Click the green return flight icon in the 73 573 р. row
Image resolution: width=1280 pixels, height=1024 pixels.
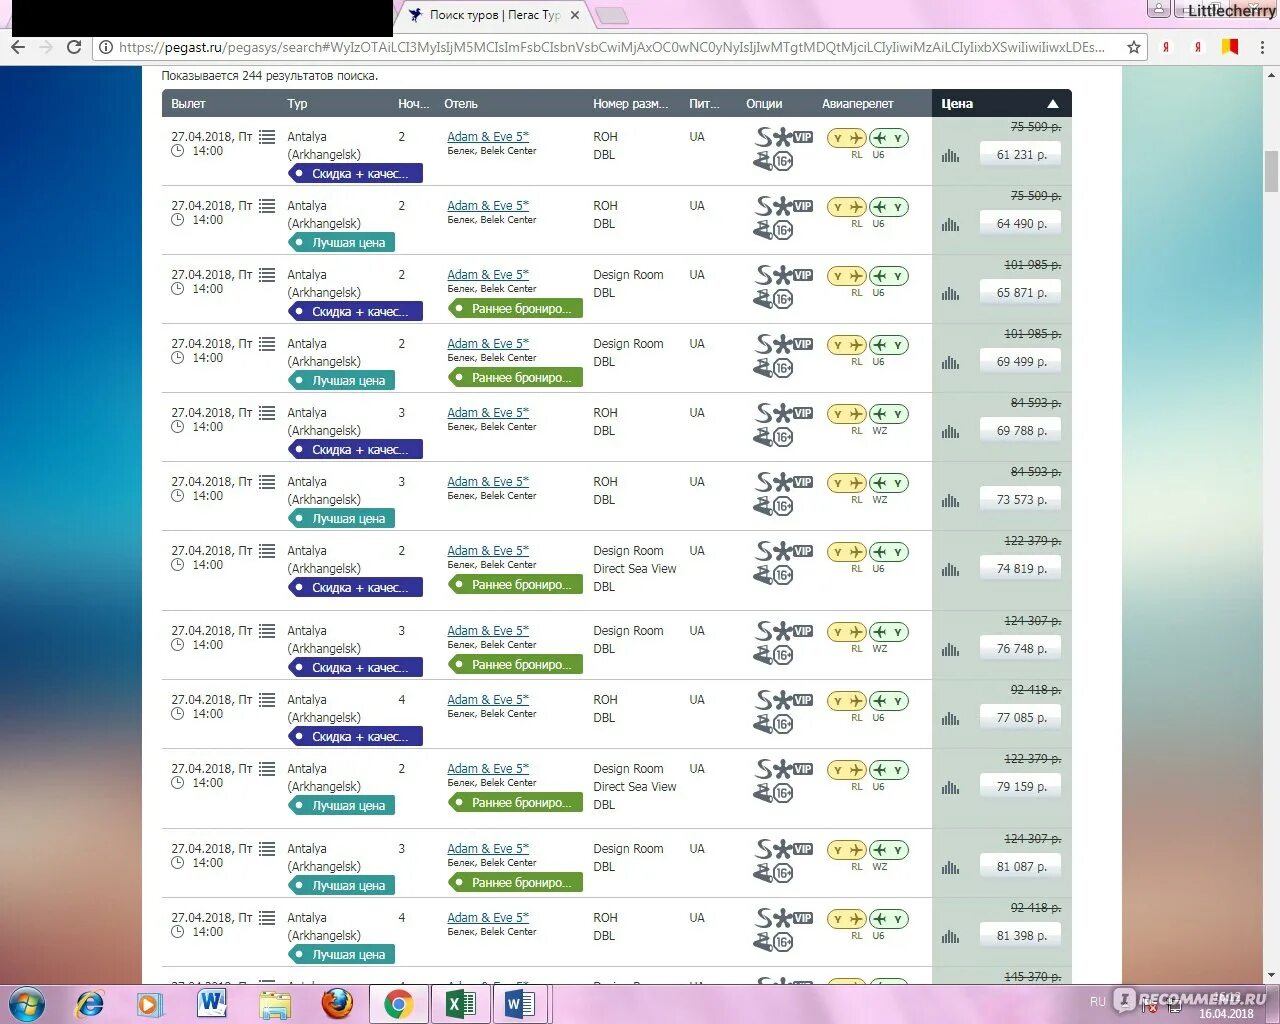point(888,483)
